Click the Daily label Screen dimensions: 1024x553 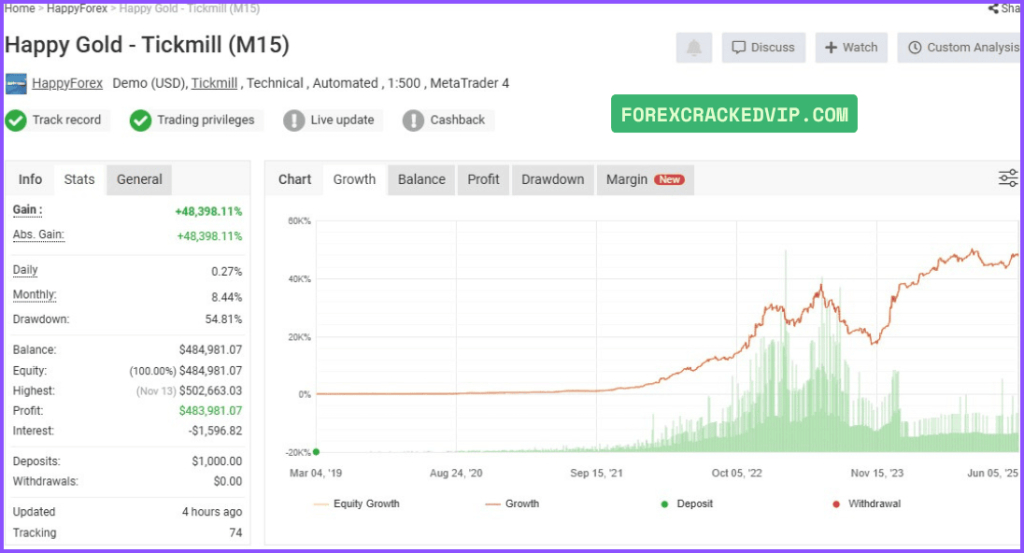(x=25, y=270)
